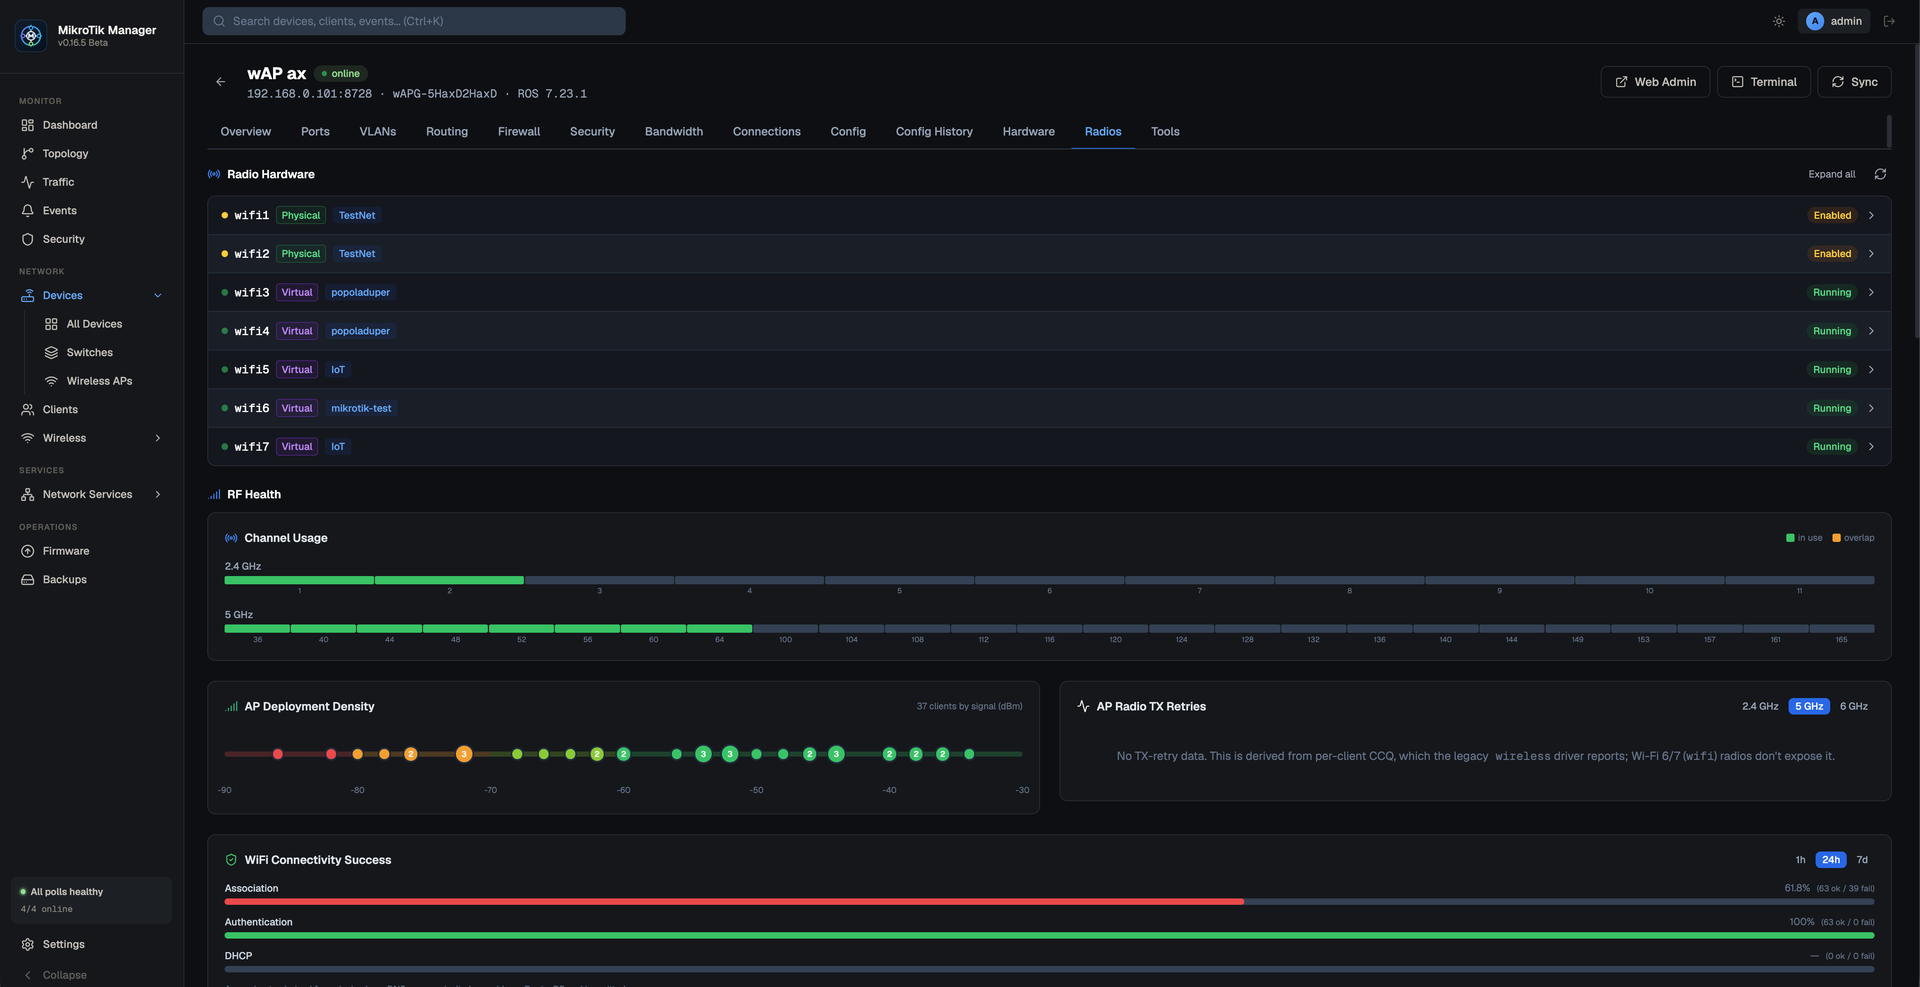Refresh Radio Hardware list icon

[x=1880, y=174]
